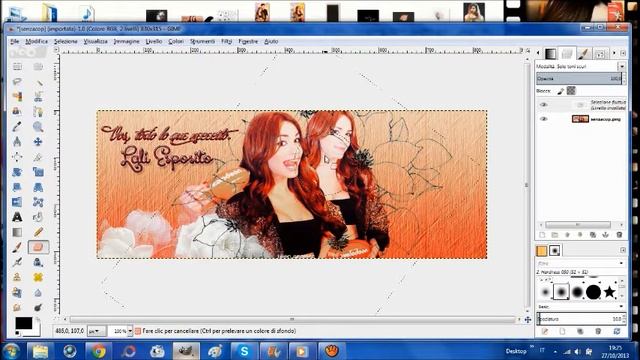Select the Paths tool
Image resolution: width=640 pixels, height=360 pixels.
coord(38,111)
